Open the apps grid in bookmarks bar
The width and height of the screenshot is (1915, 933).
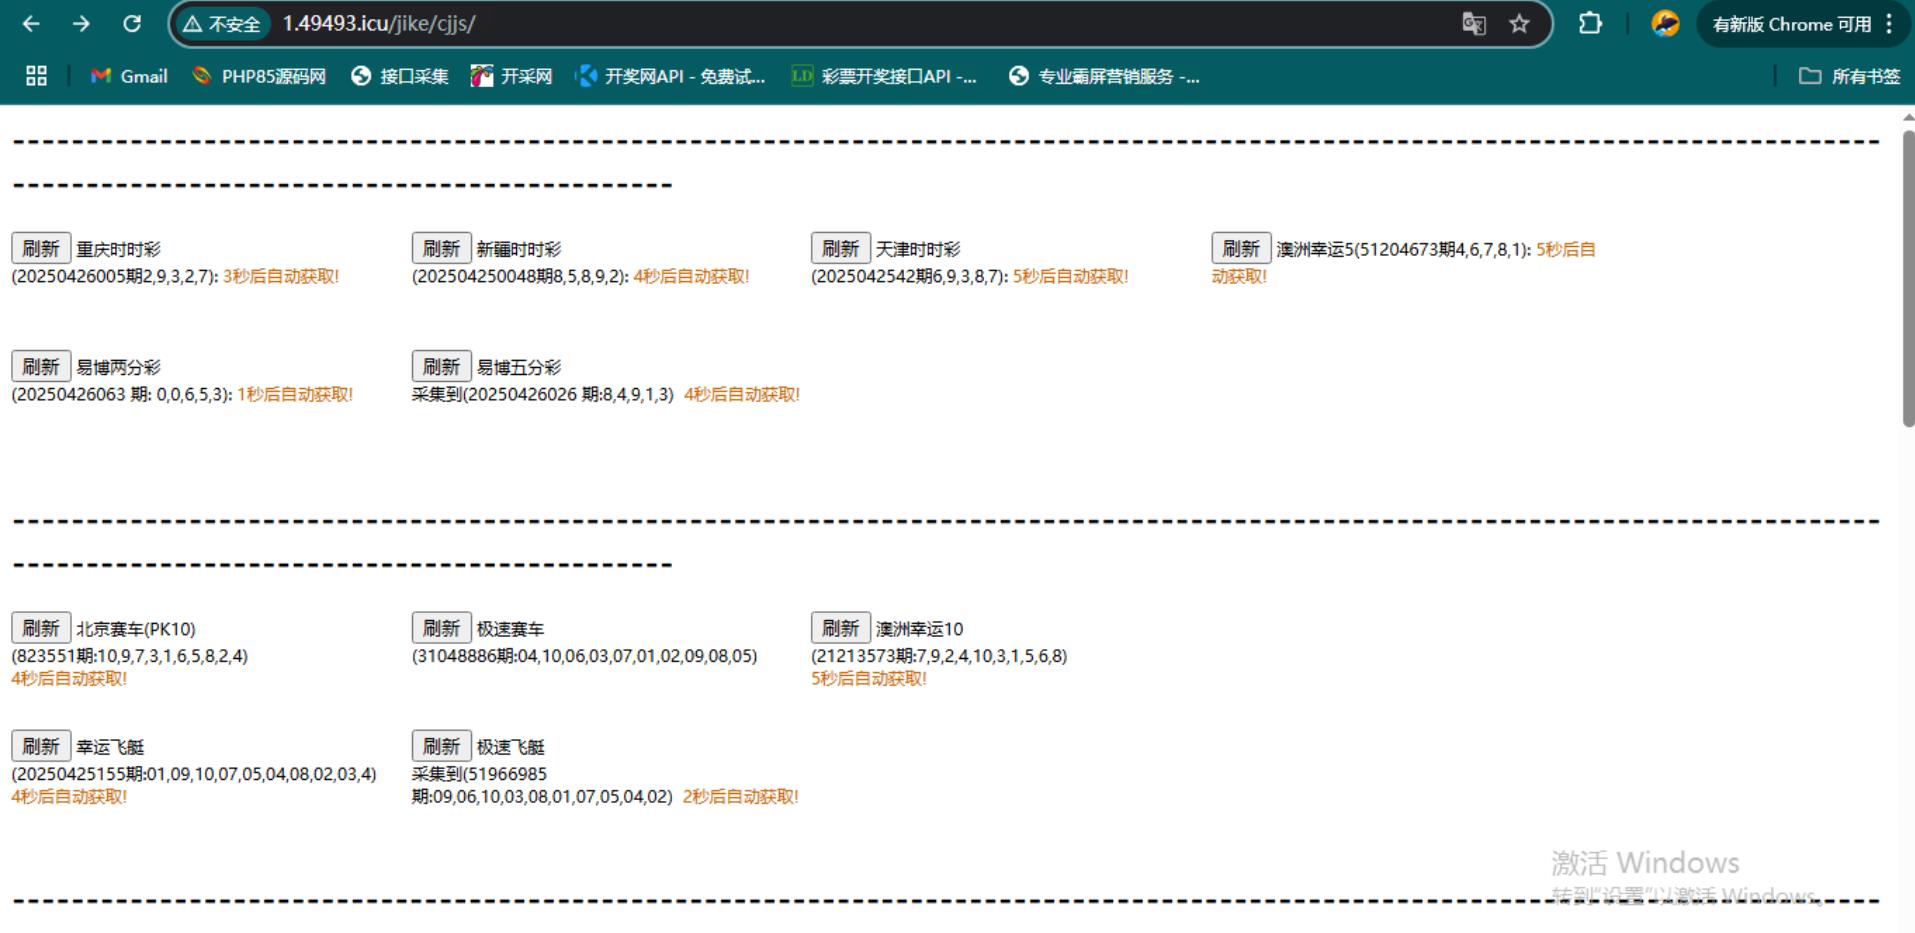[36, 76]
